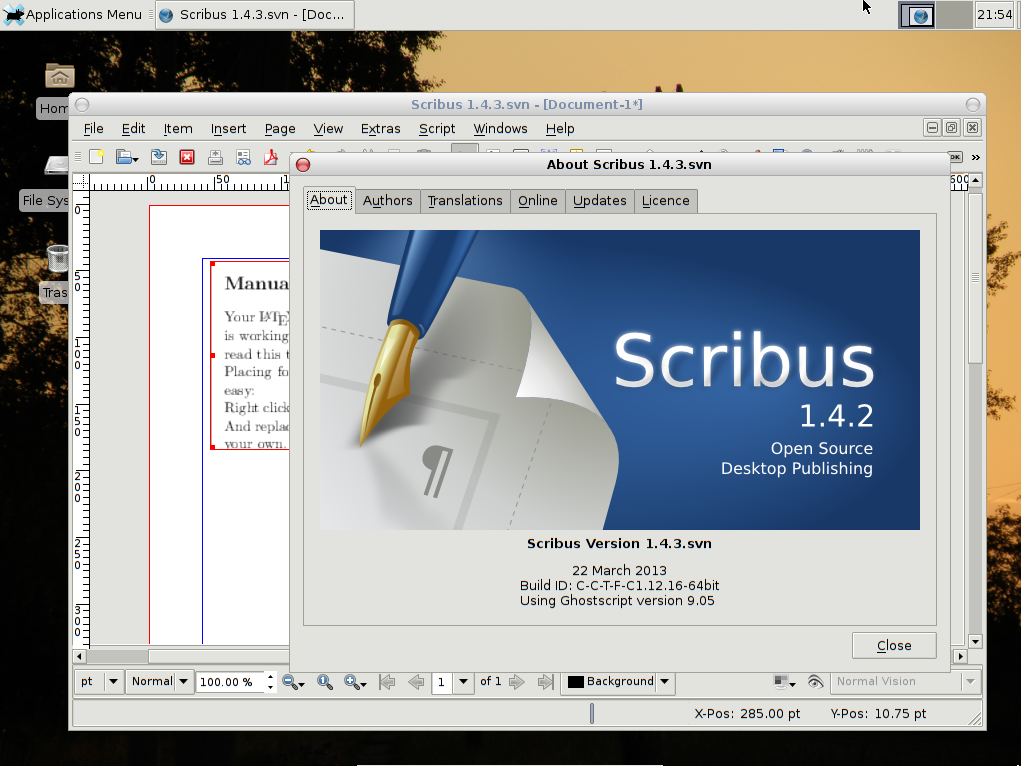The width and height of the screenshot is (1021, 766).
Task: Click the horizontal scrollbar left arrow
Action: pyautogui.click(x=79, y=656)
